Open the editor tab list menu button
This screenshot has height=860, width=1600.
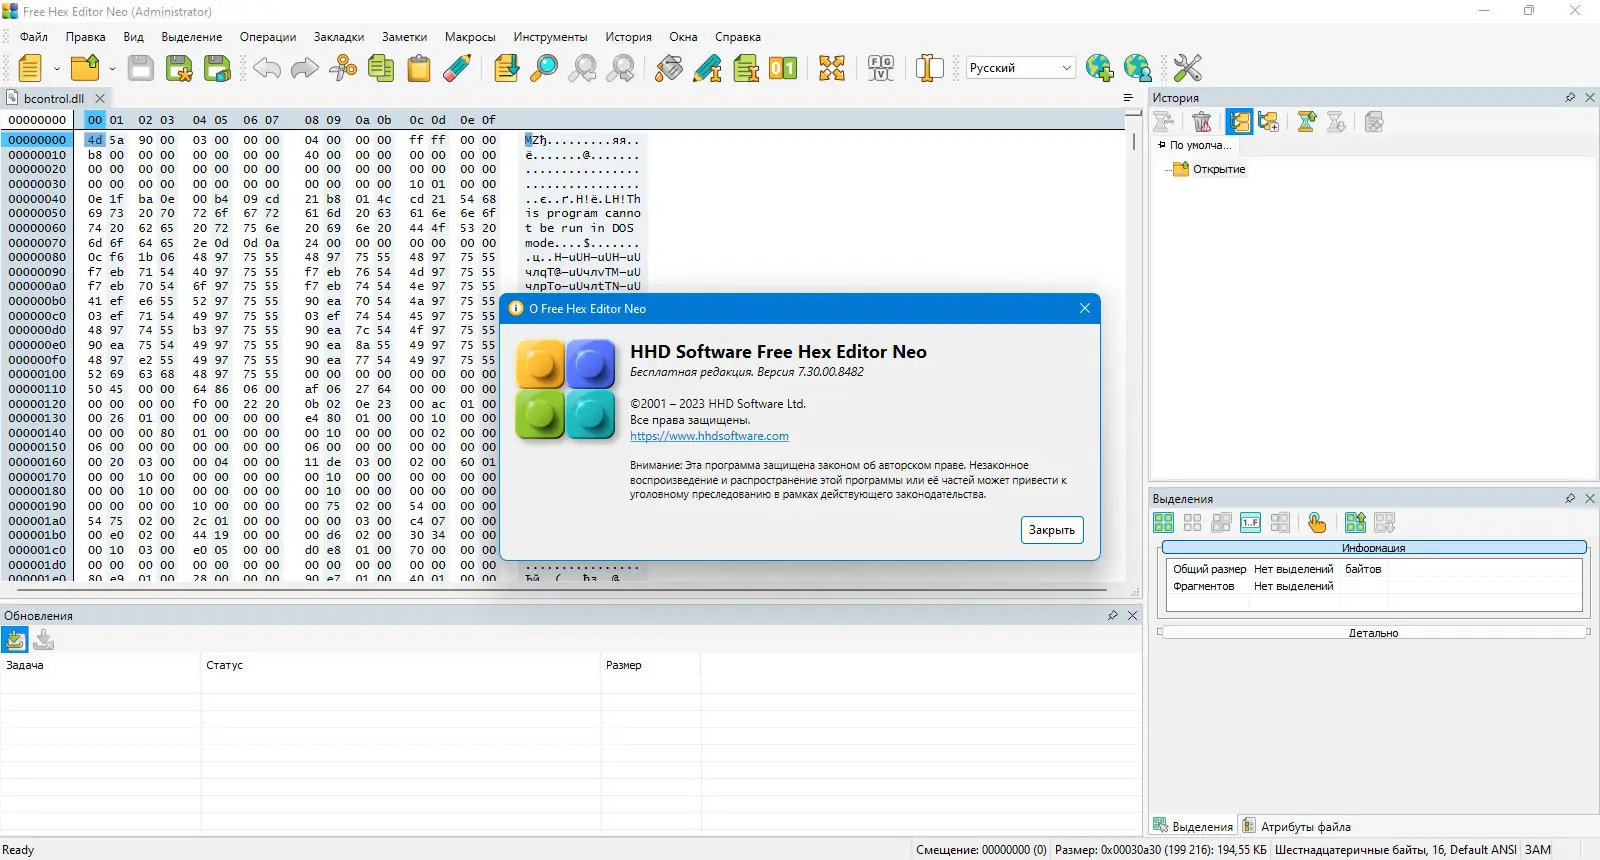(1128, 98)
